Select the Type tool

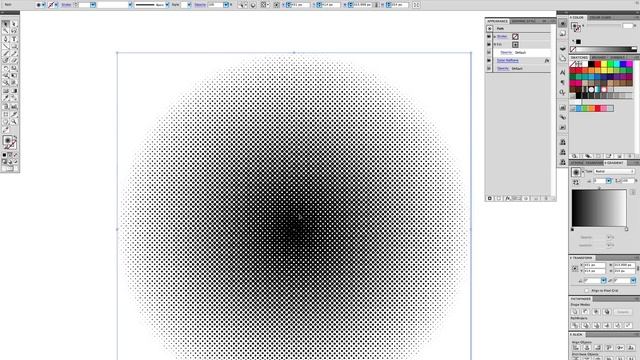14,39
